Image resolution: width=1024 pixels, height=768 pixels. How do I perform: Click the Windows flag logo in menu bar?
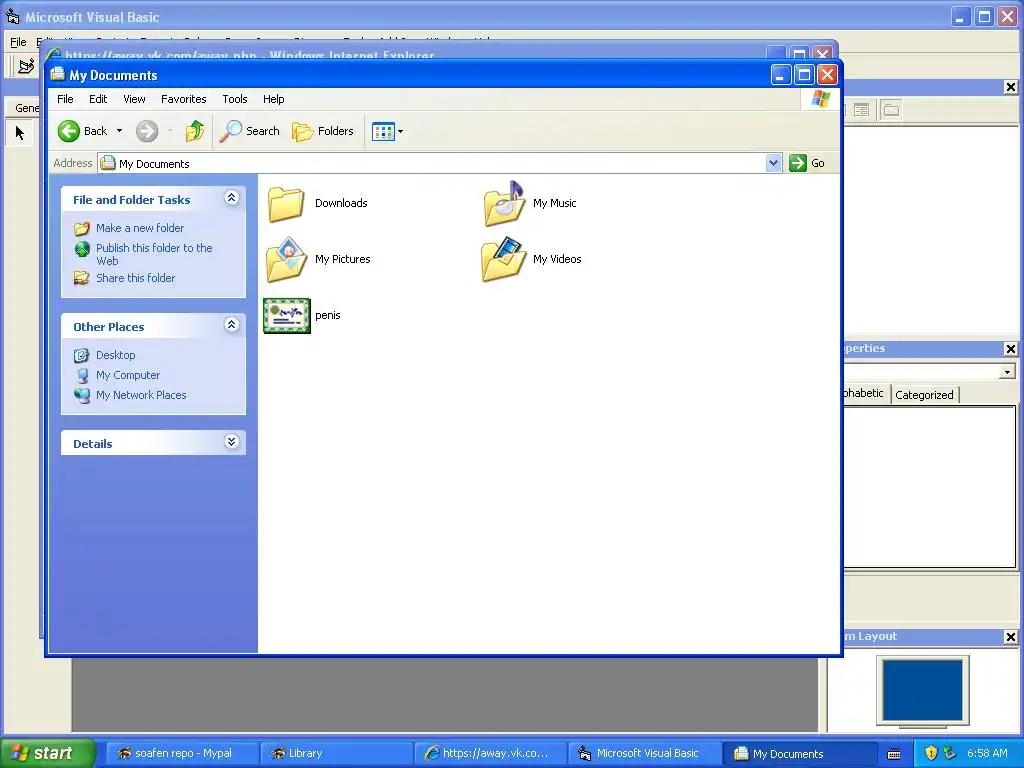(x=820, y=99)
